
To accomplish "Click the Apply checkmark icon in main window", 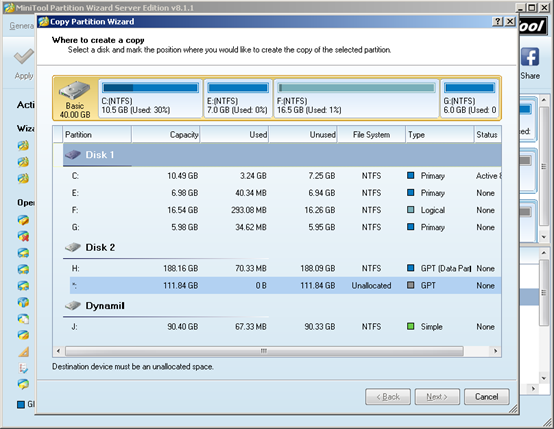I will pyautogui.click(x=24, y=57).
